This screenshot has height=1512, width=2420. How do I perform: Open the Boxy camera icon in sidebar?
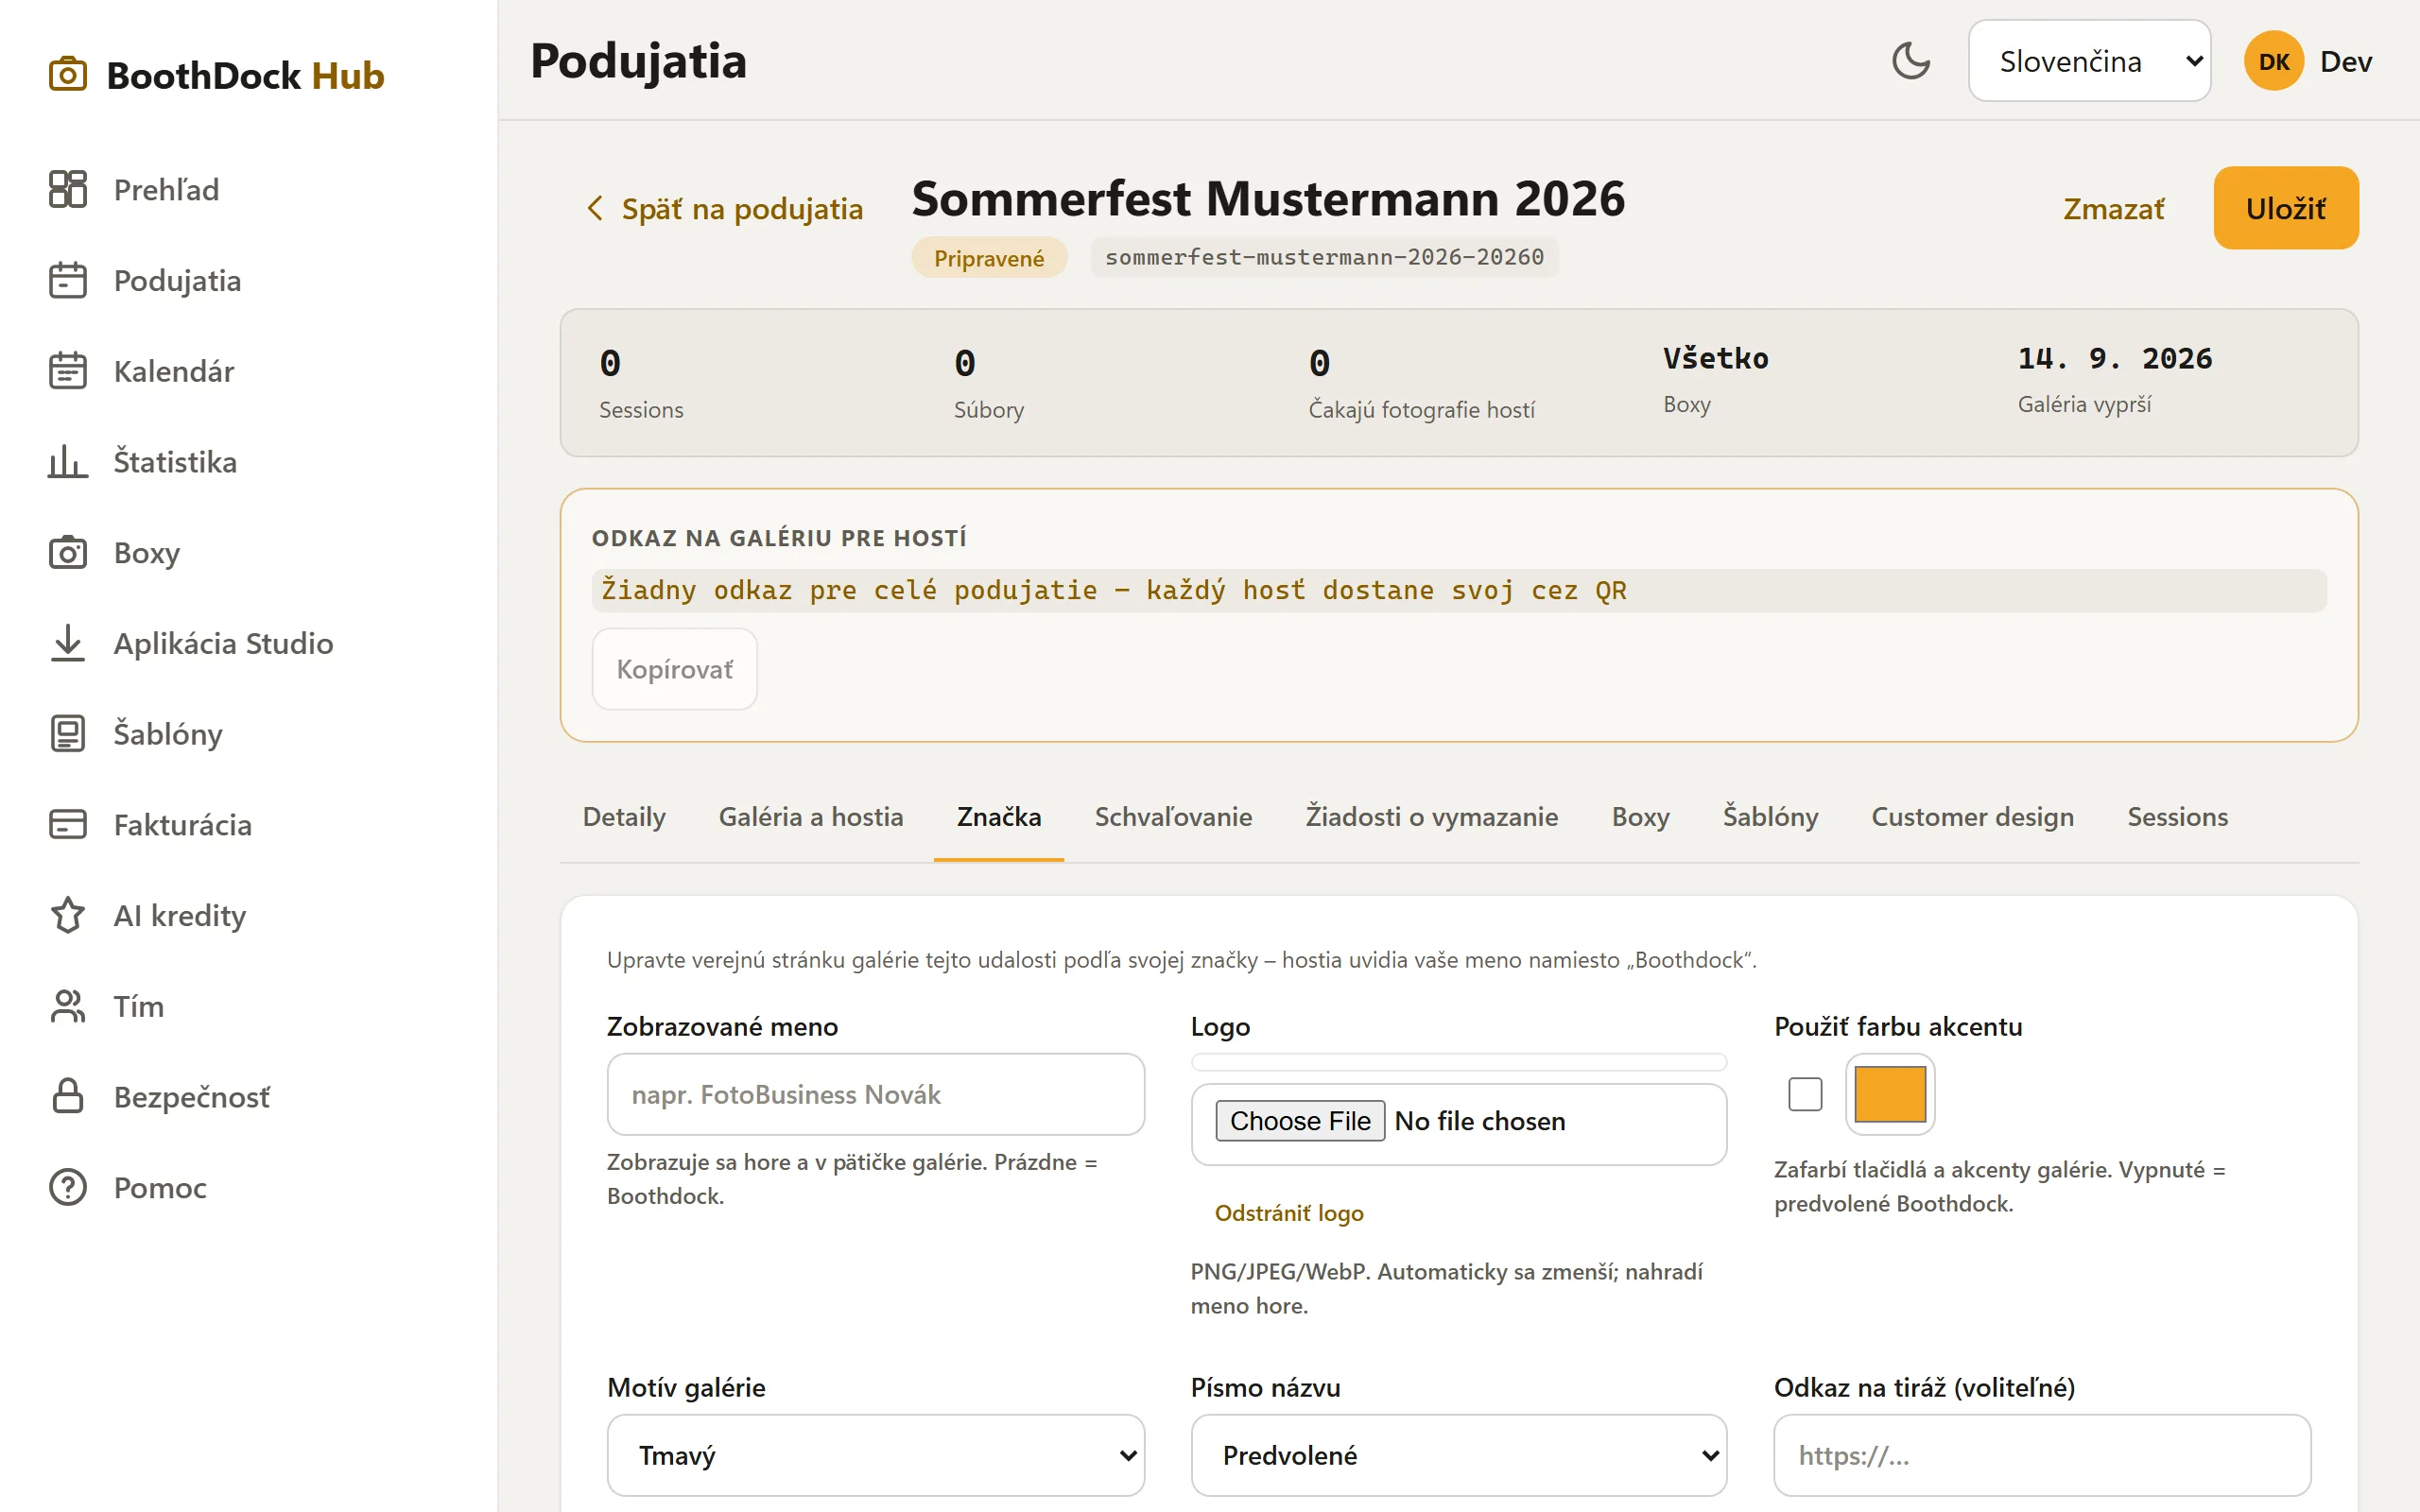[67, 552]
